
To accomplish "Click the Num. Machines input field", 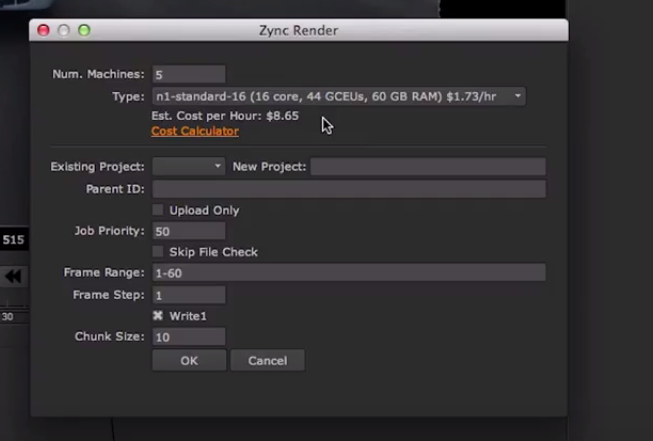I will 189,75.
